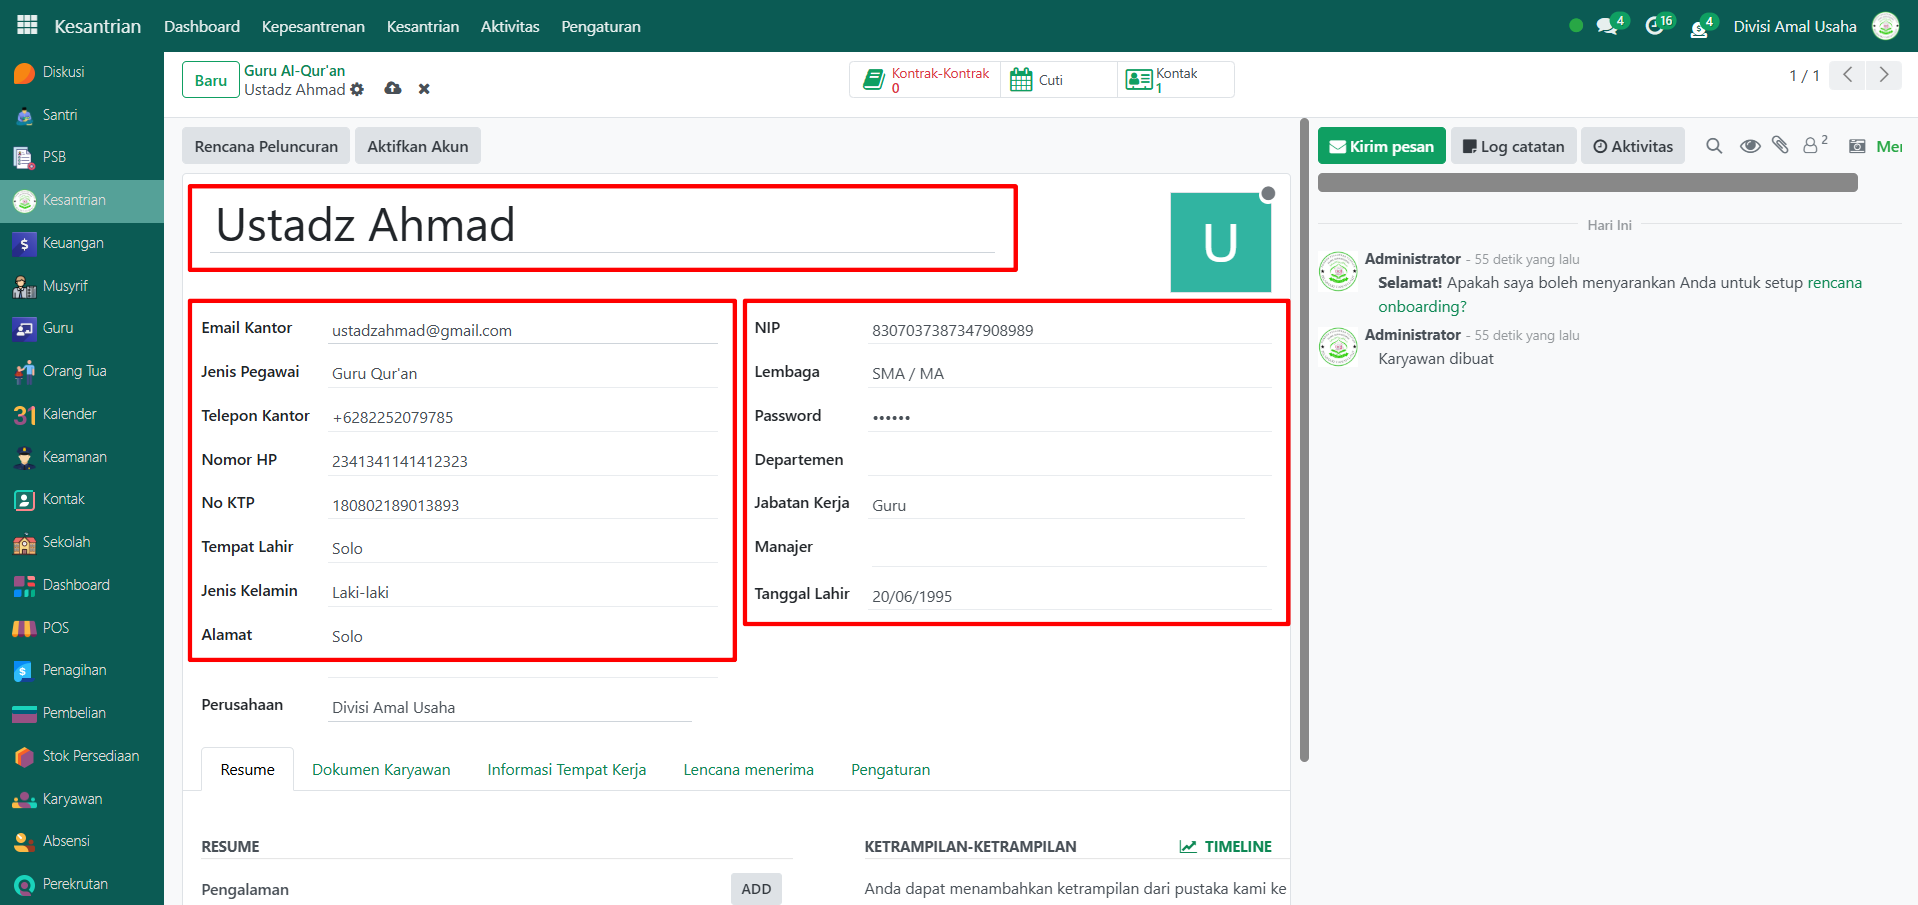
Task: Discard changes with the X icon
Action: coord(424,89)
